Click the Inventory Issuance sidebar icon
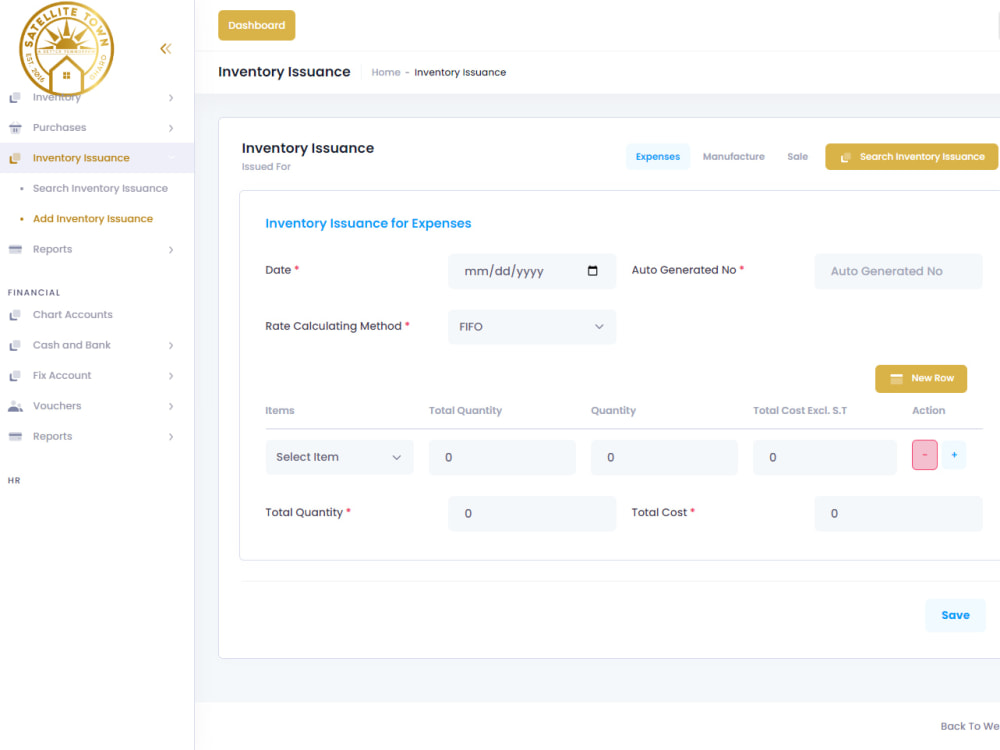The image size is (1000, 750). (x=15, y=158)
